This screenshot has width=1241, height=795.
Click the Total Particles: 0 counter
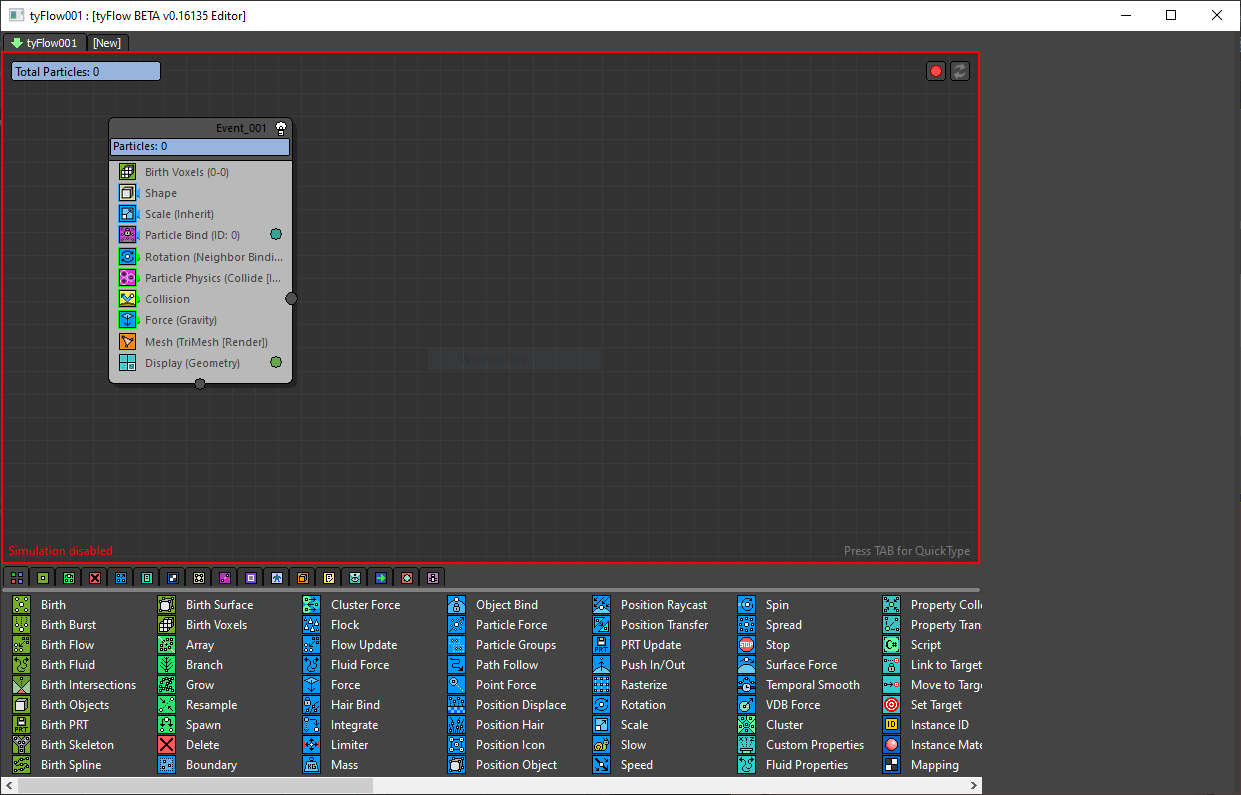point(86,71)
